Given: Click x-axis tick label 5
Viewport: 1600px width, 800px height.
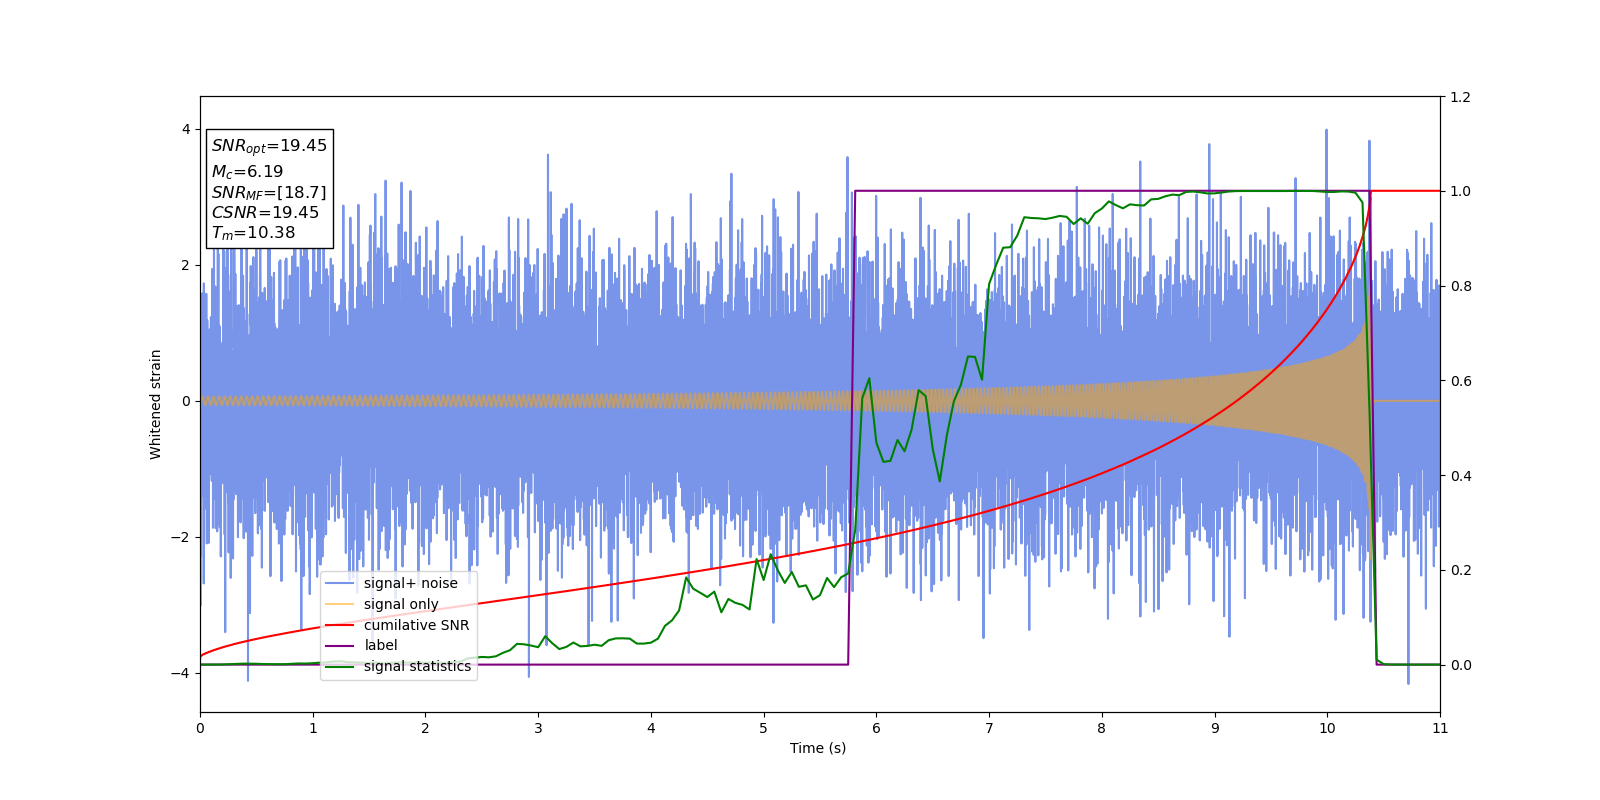Looking at the screenshot, I should coord(764,729).
